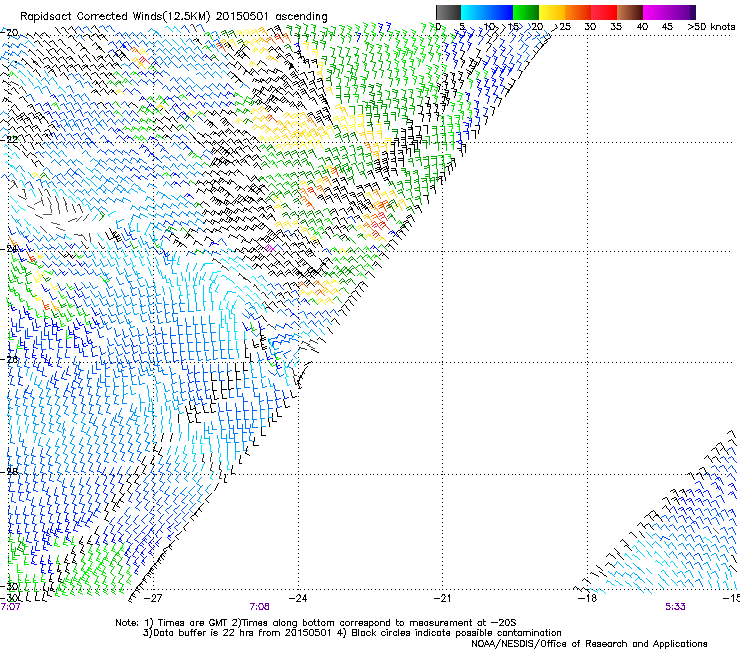Select the '10' legend speed label
The image size is (740, 650).
pyautogui.click(x=488, y=27)
